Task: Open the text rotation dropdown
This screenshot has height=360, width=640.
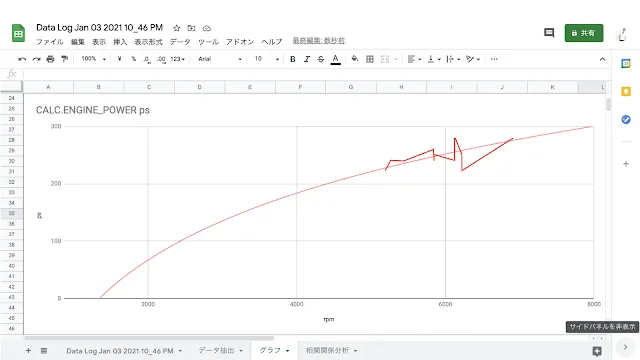Action: point(473,59)
